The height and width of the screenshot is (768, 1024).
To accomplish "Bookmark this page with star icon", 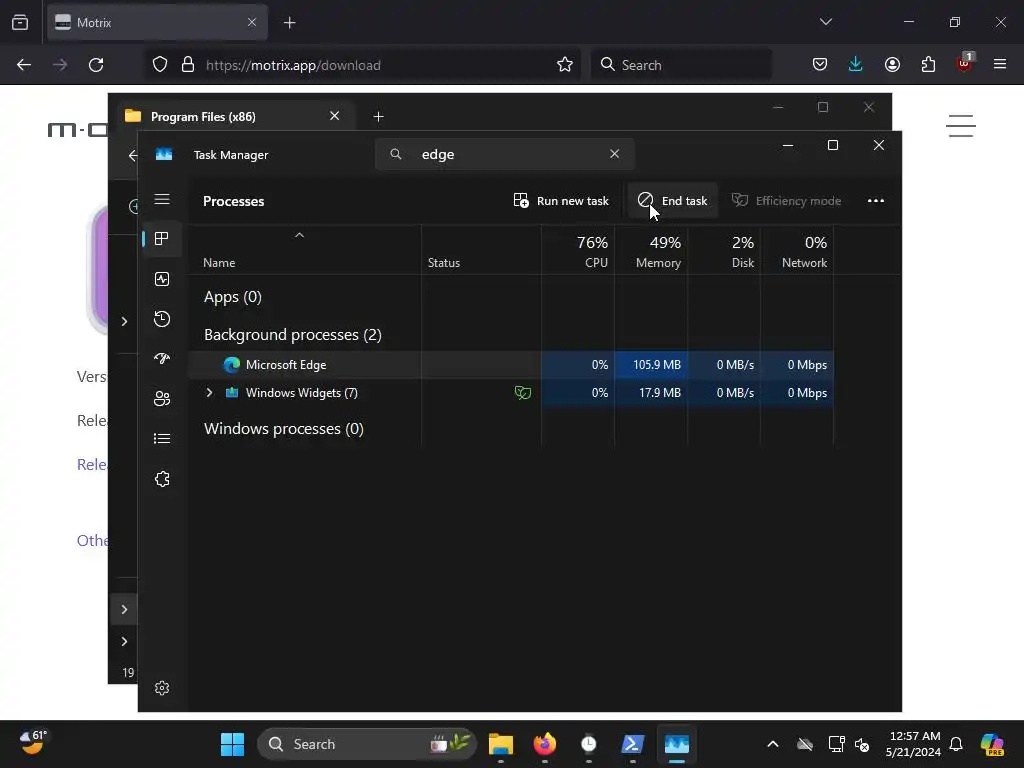I will pyautogui.click(x=565, y=65).
